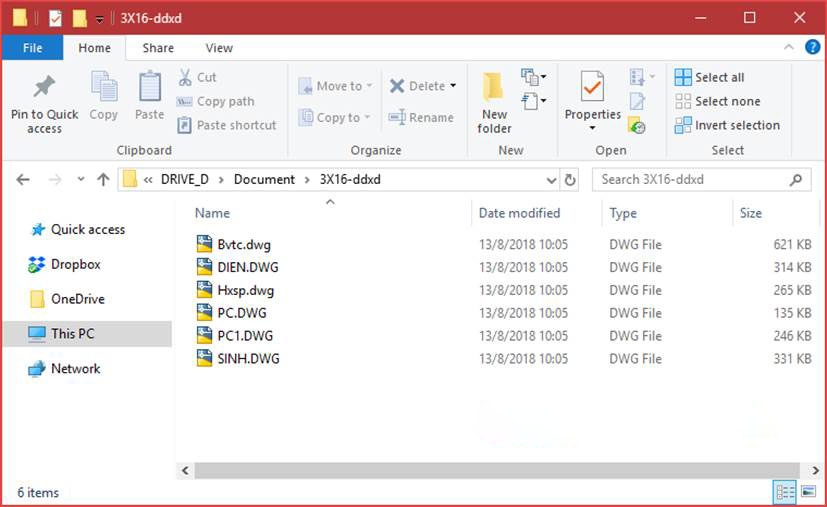The image size is (827, 507).
Task: Expand the Delete dropdown arrow
Action: [x=453, y=85]
